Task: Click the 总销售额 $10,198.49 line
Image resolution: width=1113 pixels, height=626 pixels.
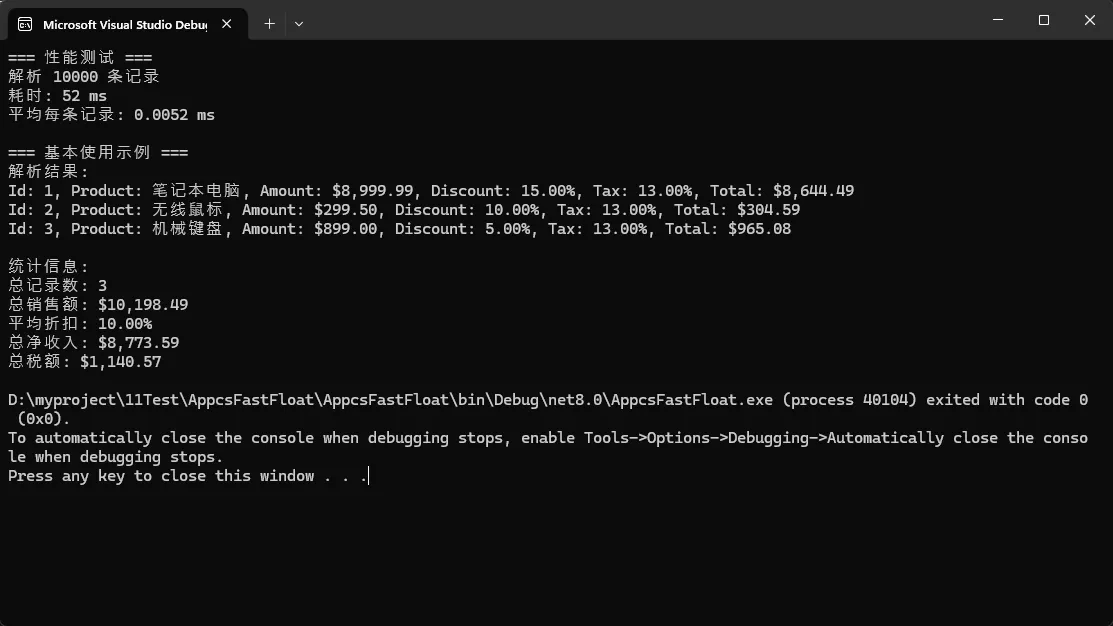Action: coord(98,304)
